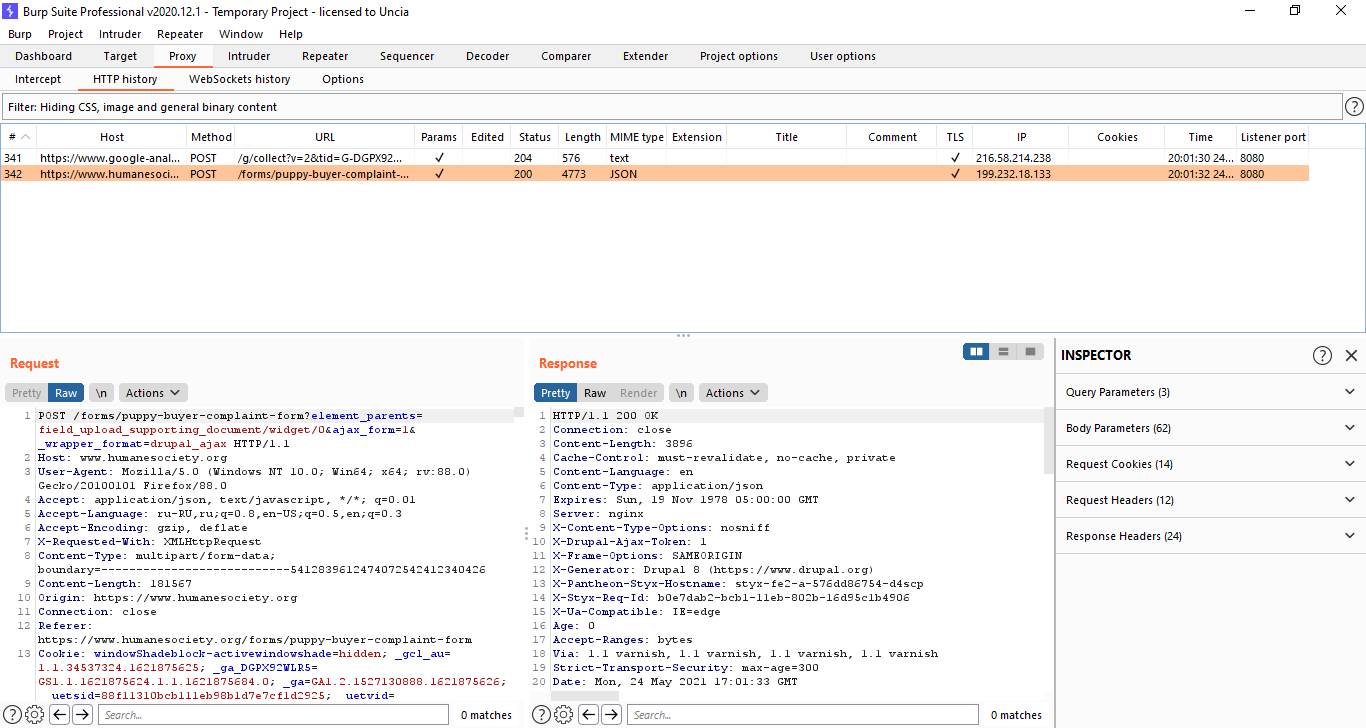Expand Request Cookies (14) in Inspector
The image size is (1366, 728).
click(1211, 464)
